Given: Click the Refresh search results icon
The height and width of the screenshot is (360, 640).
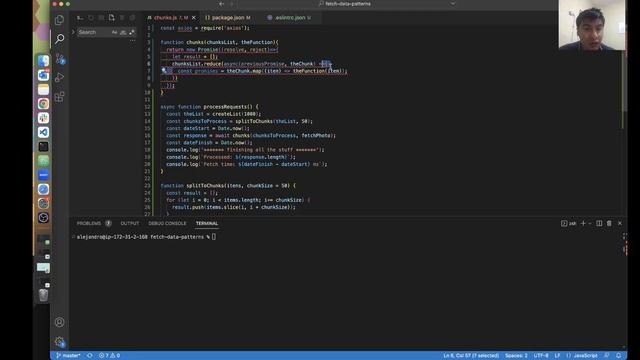Looking at the screenshot, I should [x=91, y=18].
